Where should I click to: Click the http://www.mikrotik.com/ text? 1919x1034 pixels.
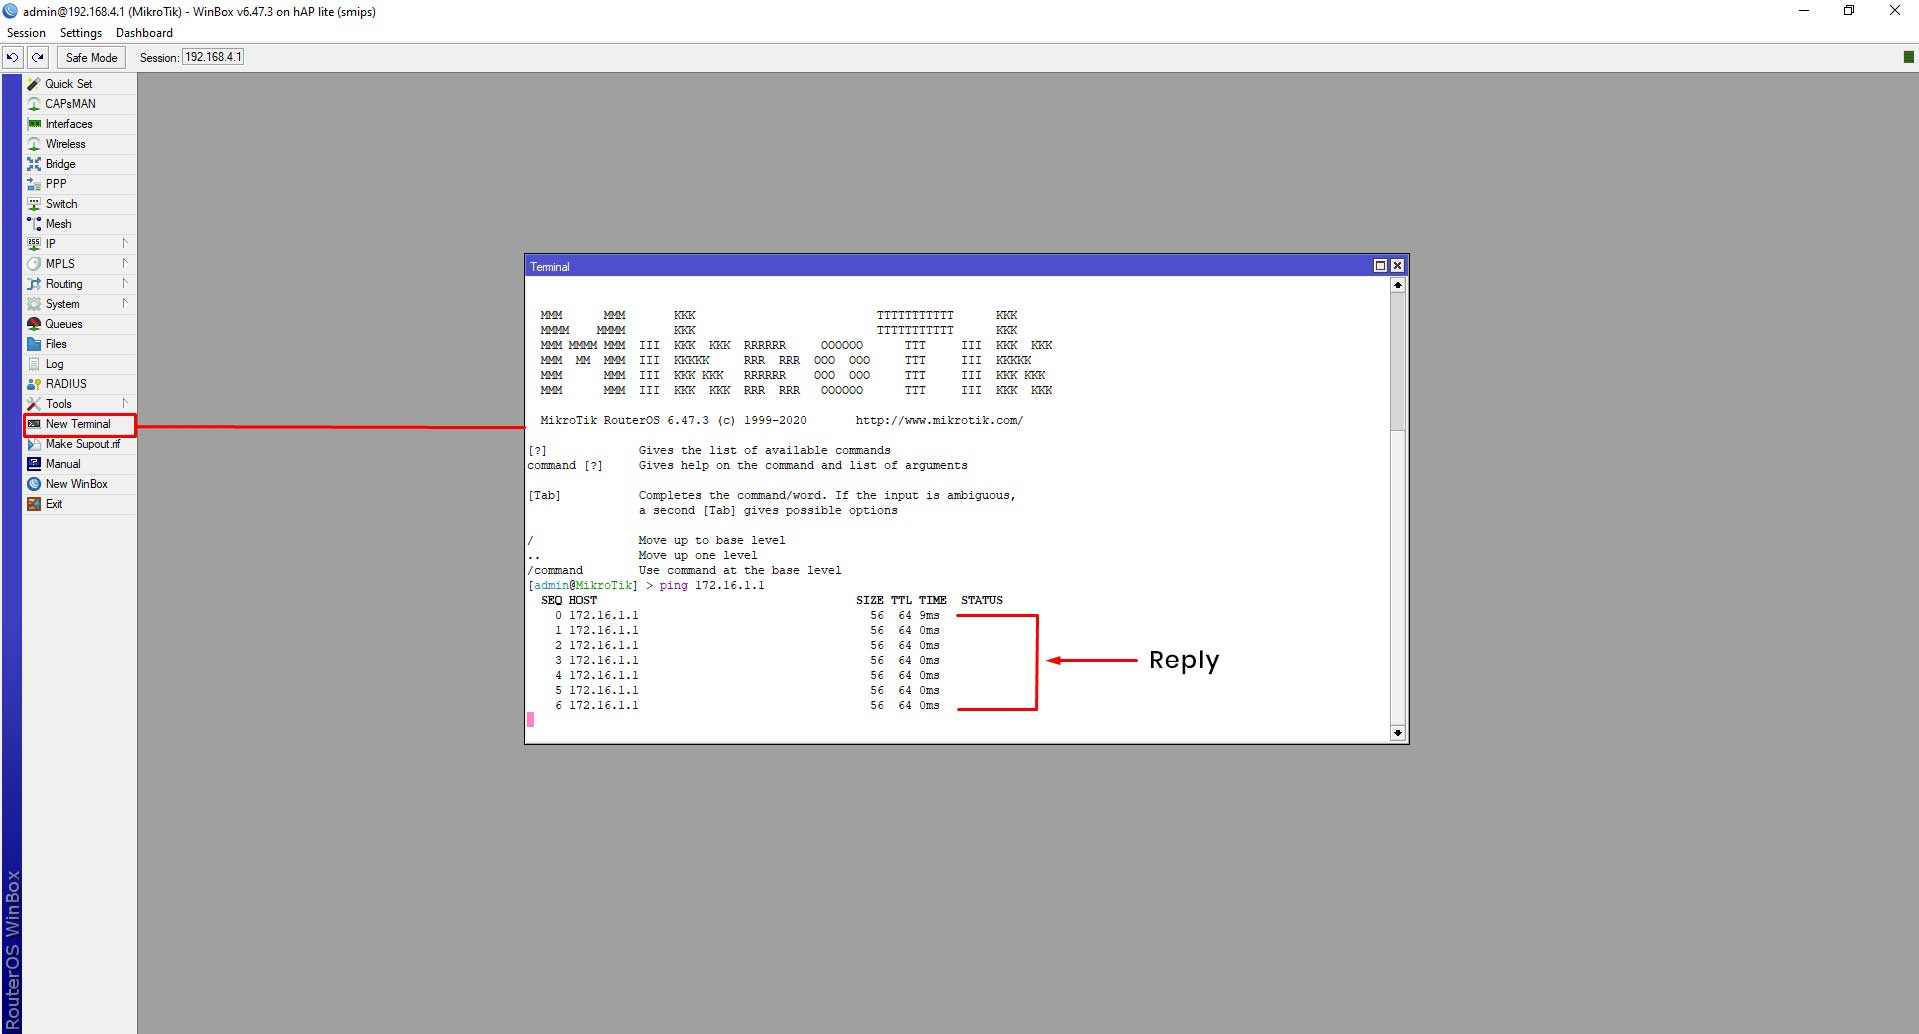[x=939, y=421]
